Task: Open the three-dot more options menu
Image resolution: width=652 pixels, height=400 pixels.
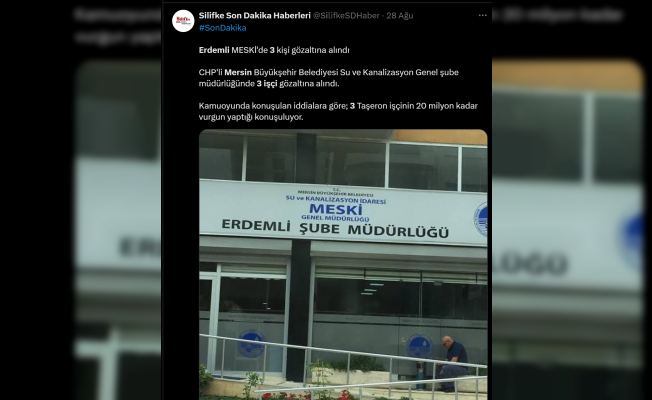Action: pos(482,15)
